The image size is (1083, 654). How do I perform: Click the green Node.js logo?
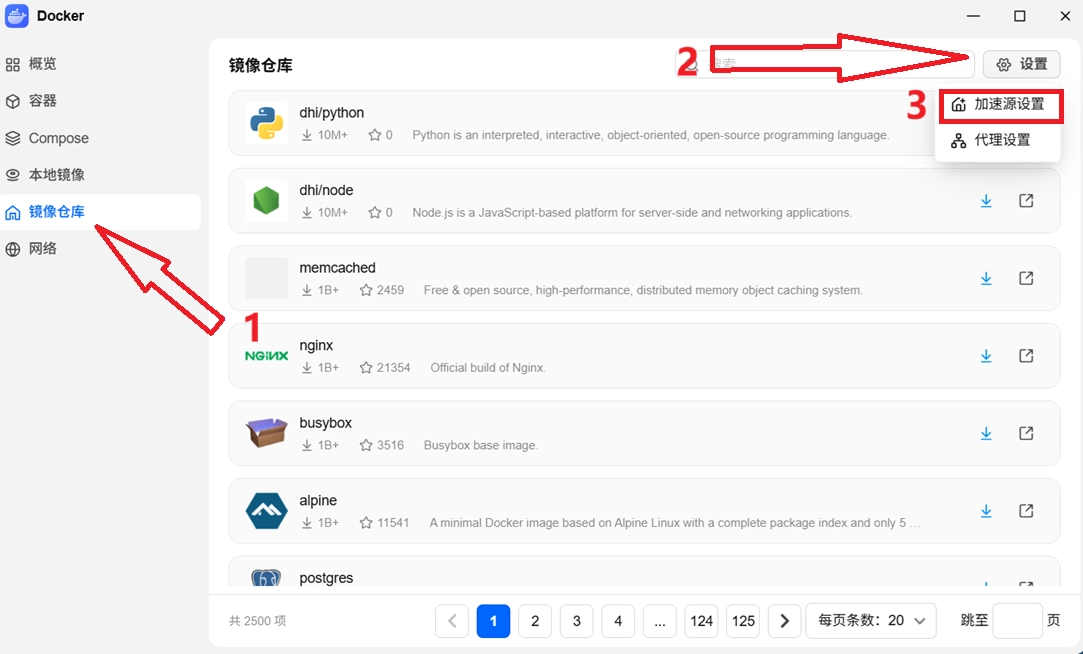(x=267, y=201)
